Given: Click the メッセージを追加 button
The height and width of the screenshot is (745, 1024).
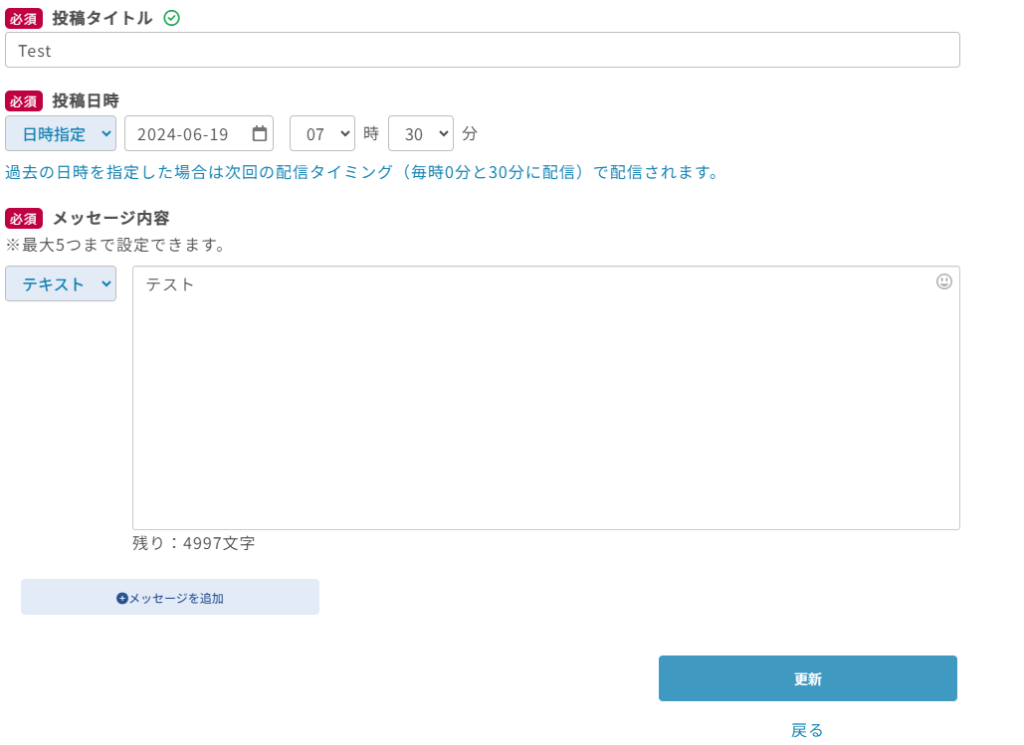Looking at the screenshot, I should 170,597.
